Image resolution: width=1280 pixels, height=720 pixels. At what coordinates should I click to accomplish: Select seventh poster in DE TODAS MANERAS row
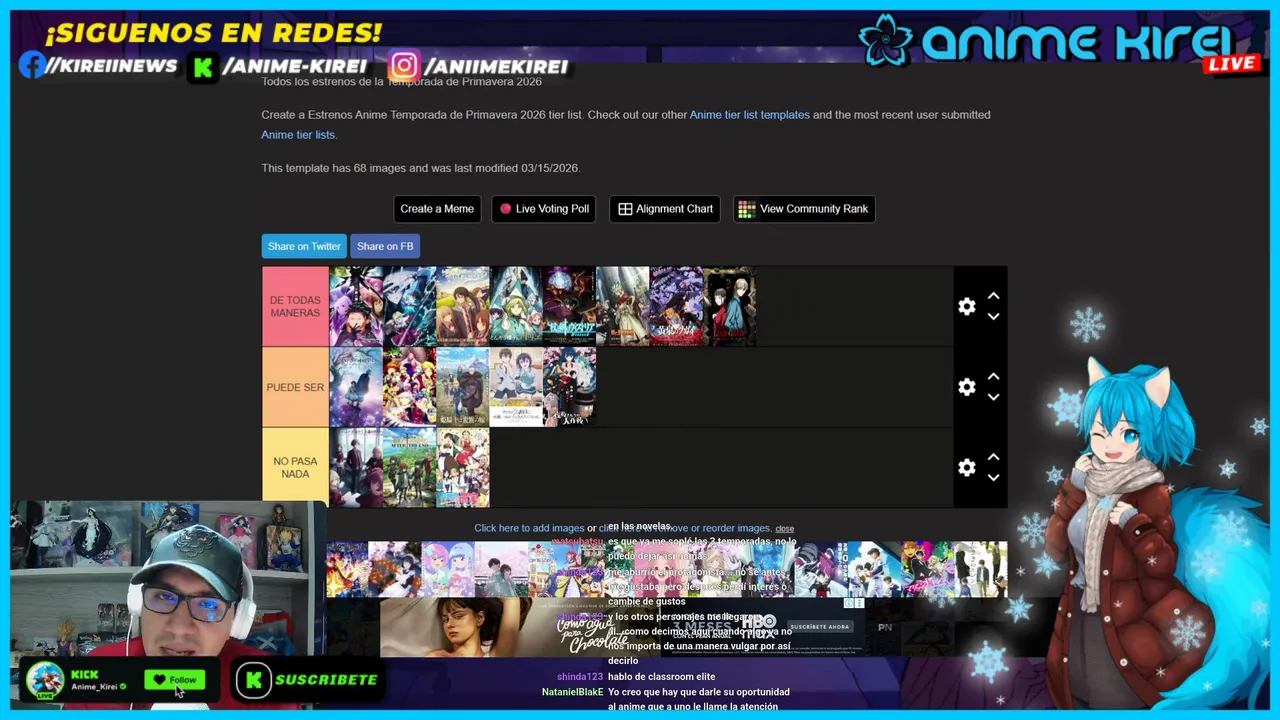(x=676, y=306)
